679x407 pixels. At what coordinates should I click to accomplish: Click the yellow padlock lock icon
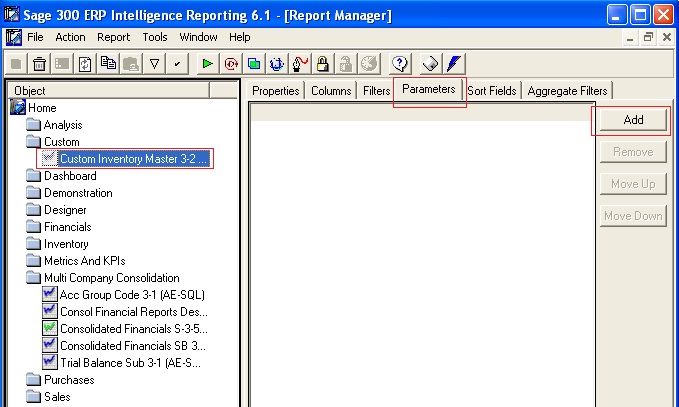322,64
